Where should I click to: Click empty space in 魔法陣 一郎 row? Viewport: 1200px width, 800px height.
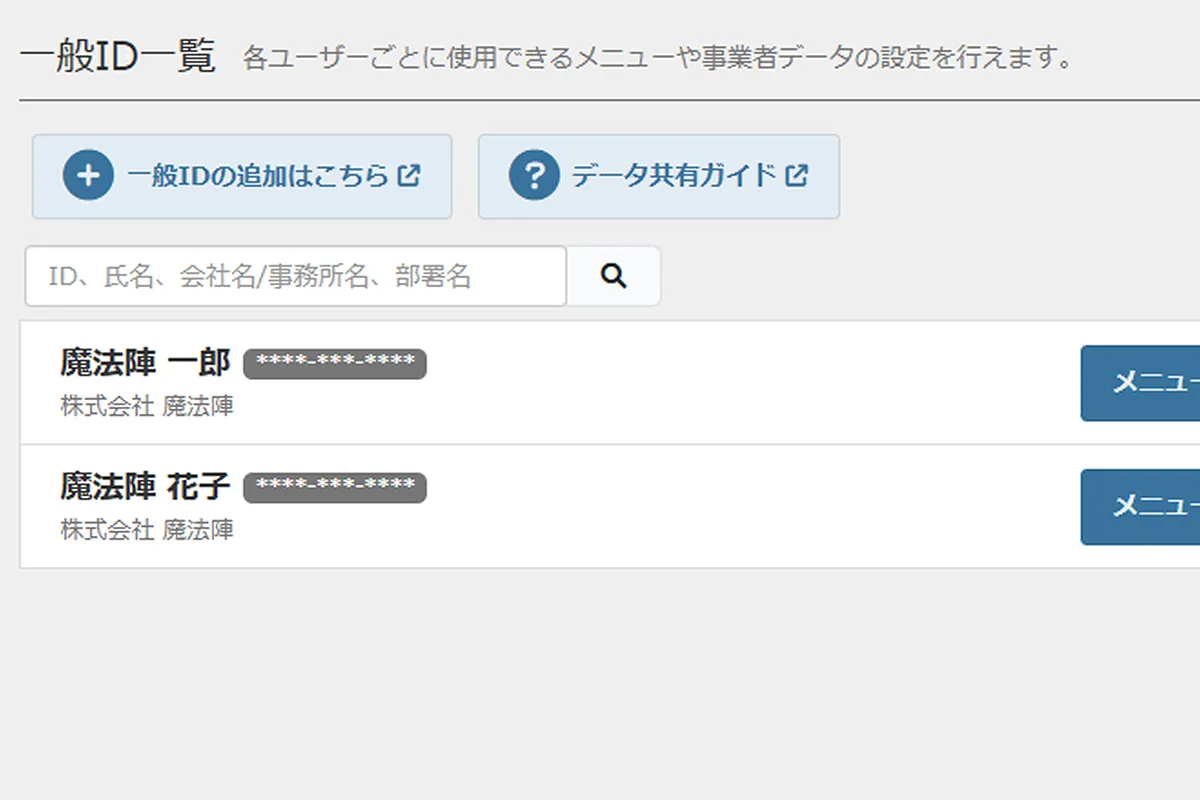pyautogui.click(x=750, y=383)
